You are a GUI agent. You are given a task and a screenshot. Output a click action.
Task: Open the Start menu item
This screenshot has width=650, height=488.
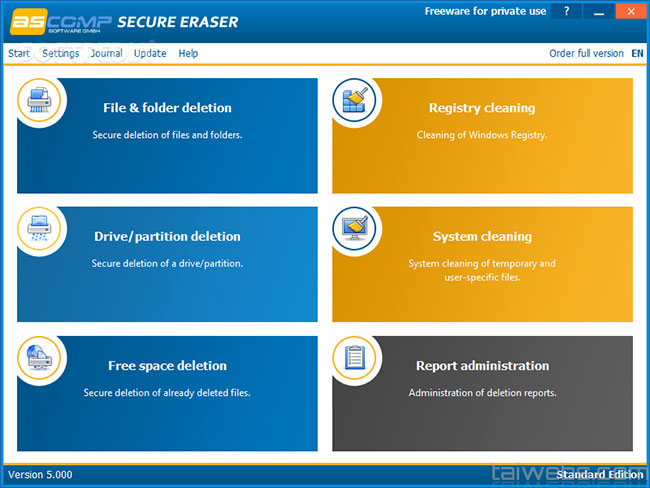point(19,53)
